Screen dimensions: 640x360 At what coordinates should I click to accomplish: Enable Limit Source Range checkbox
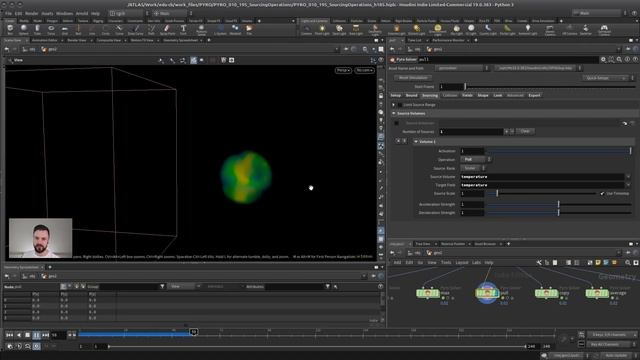tap(400, 105)
